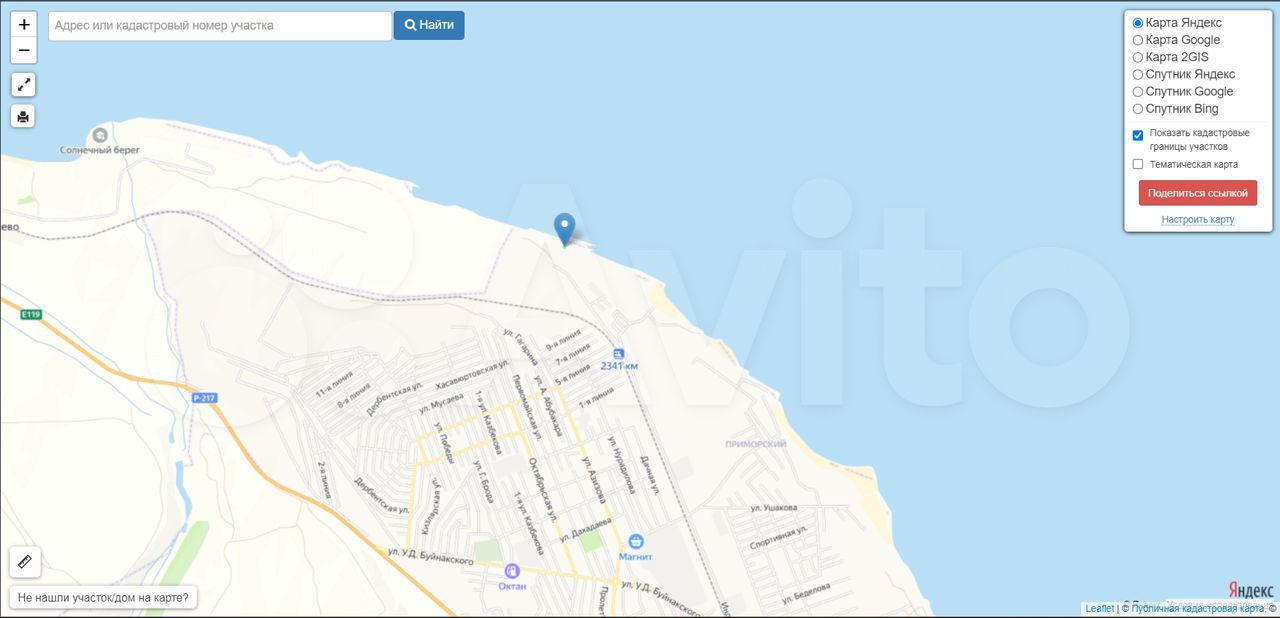This screenshot has height=618, width=1280.
Task: Choose Спутник Bing map layer
Action: point(1138,109)
